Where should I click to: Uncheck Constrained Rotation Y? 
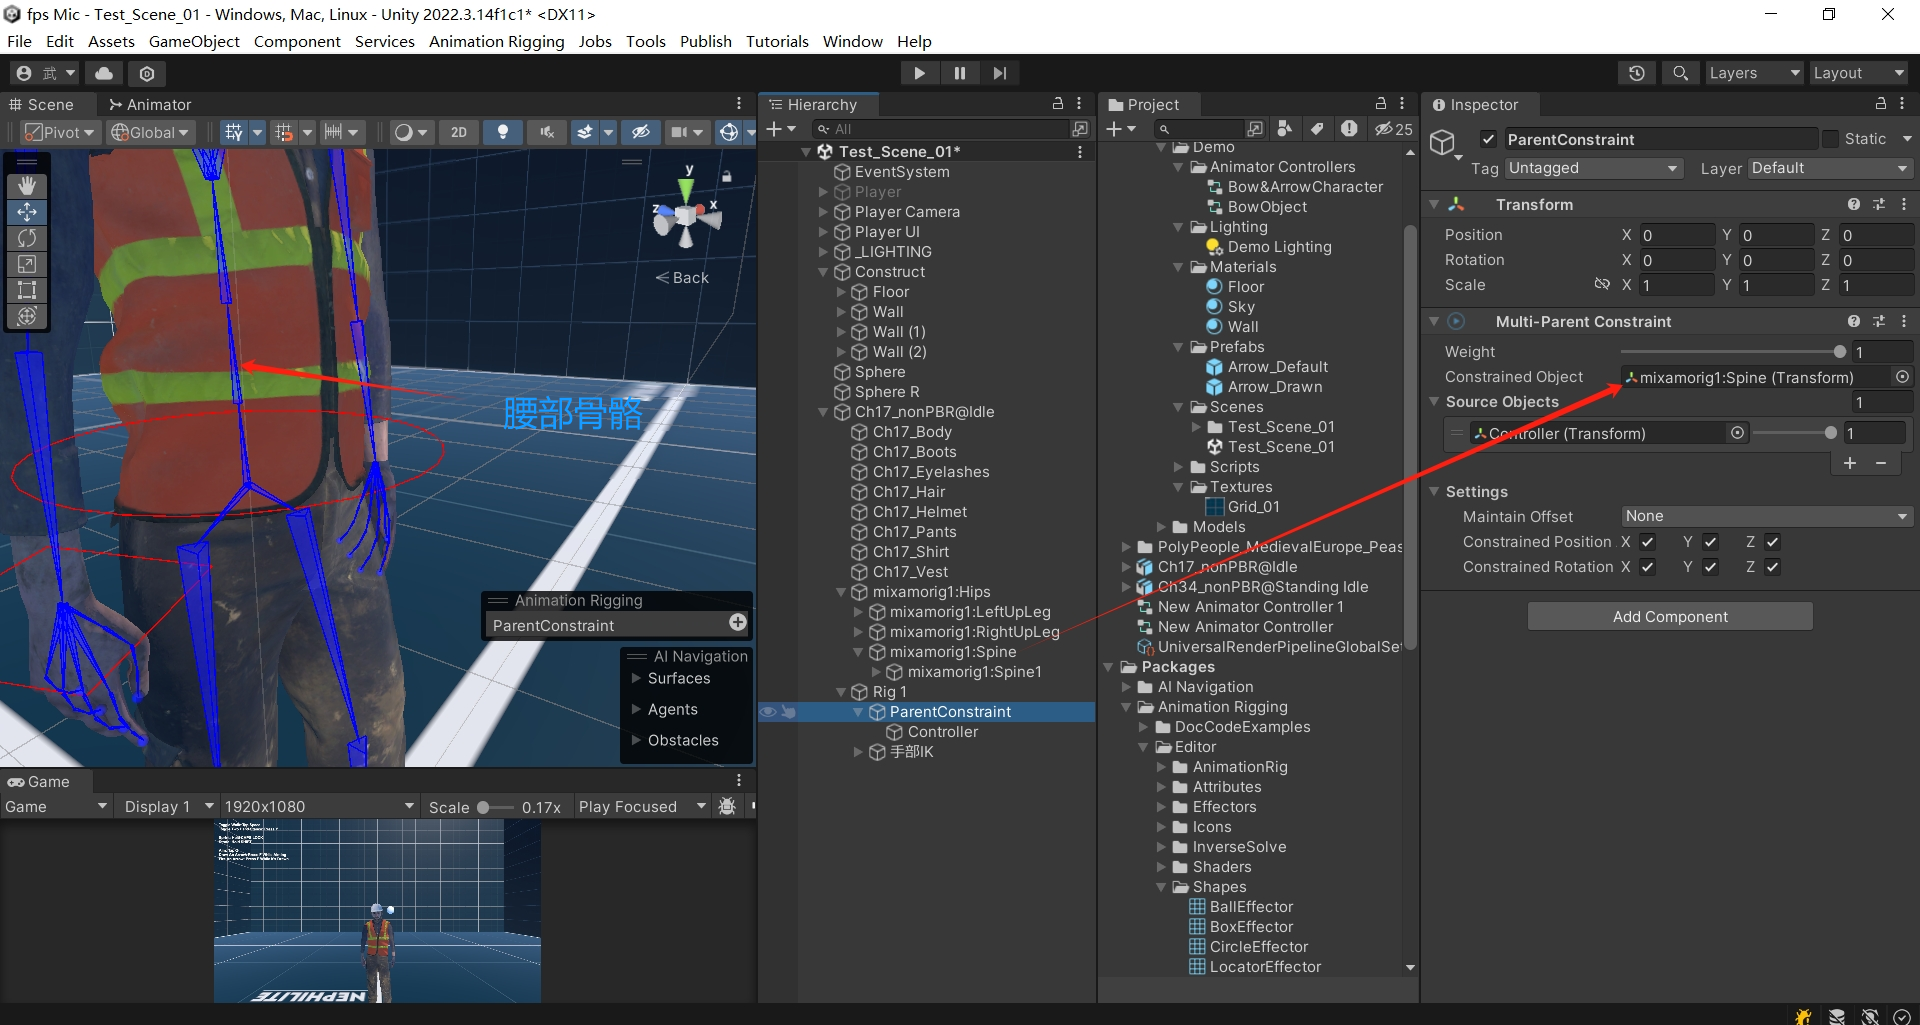(1710, 567)
